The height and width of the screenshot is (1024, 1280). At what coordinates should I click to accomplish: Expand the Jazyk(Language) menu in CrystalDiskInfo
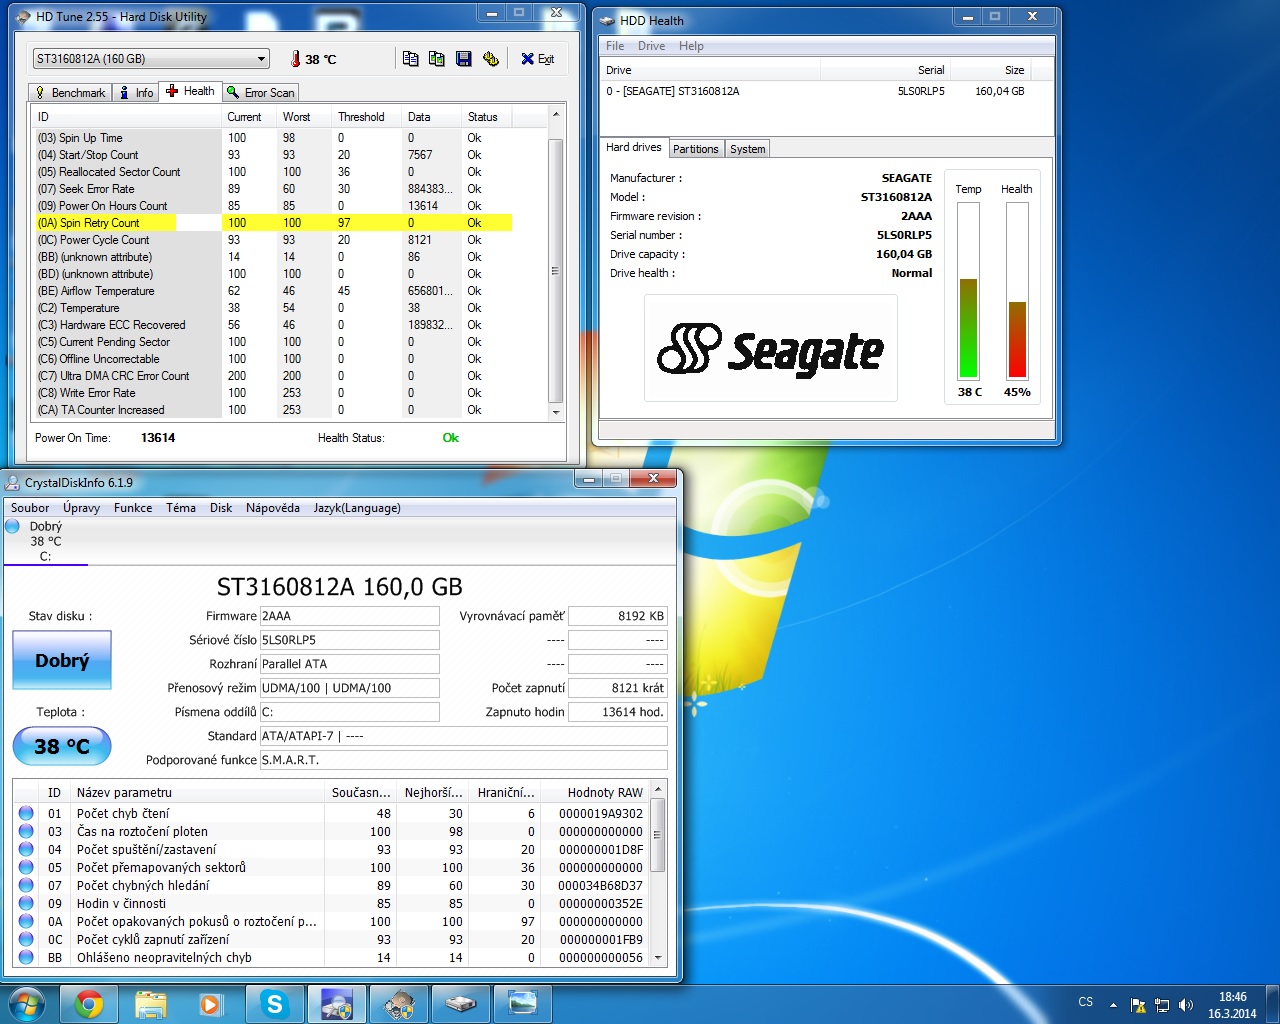[357, 508]
